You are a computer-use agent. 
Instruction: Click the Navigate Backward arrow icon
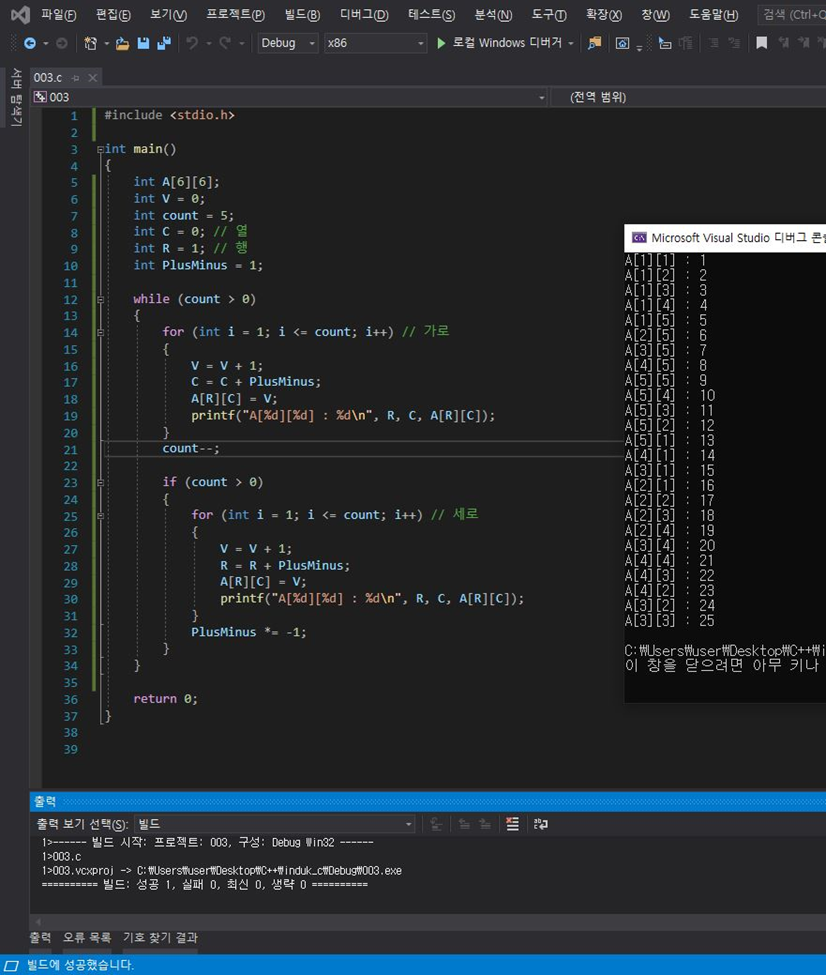coord(29,43)
